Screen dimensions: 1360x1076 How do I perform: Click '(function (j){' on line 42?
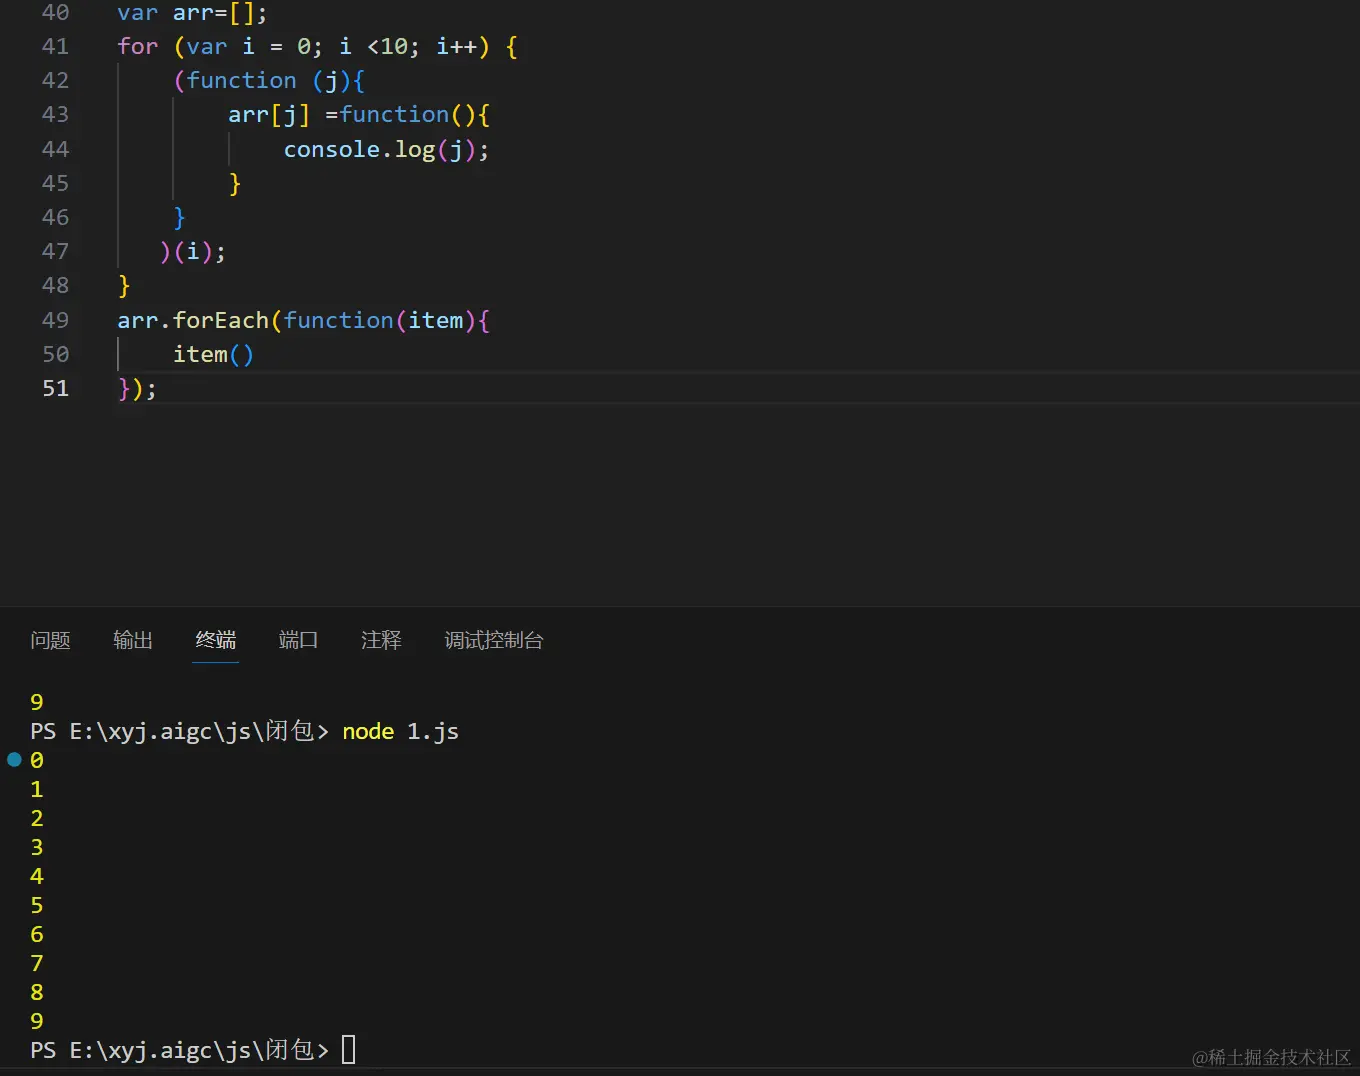coord(269,81)
